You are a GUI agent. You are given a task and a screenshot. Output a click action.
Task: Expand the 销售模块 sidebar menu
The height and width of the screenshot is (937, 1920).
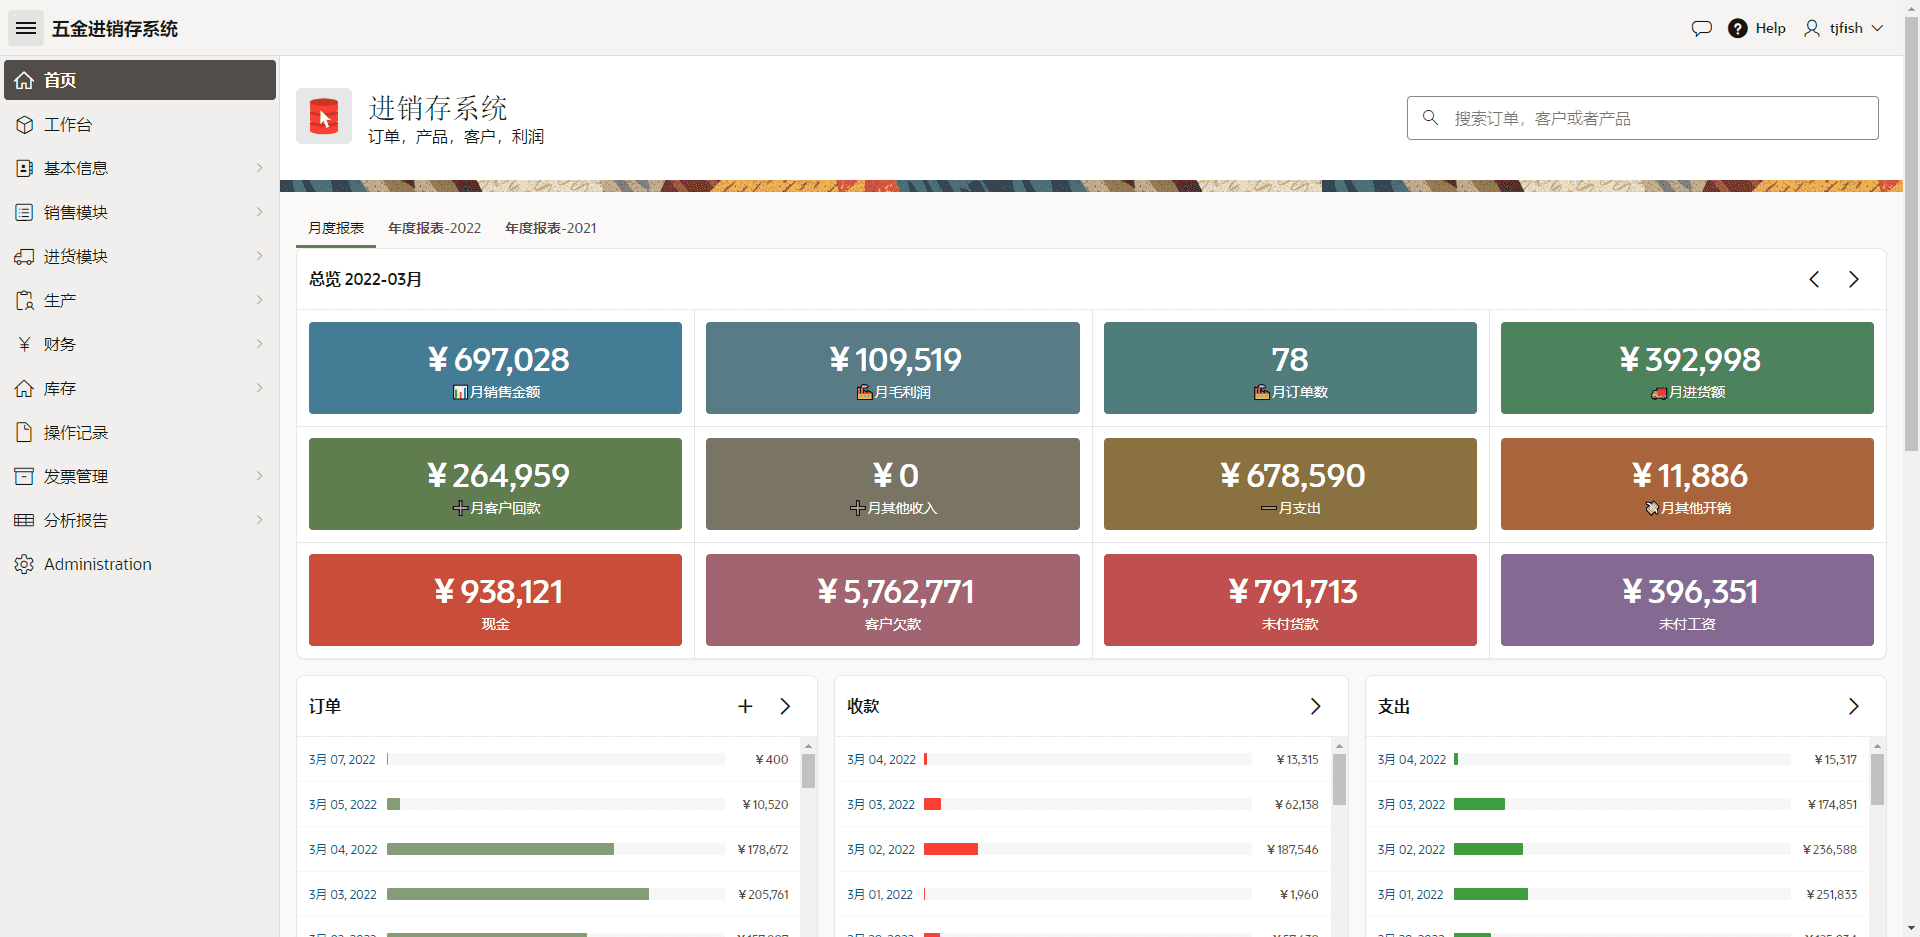click(x=140, y=212)
